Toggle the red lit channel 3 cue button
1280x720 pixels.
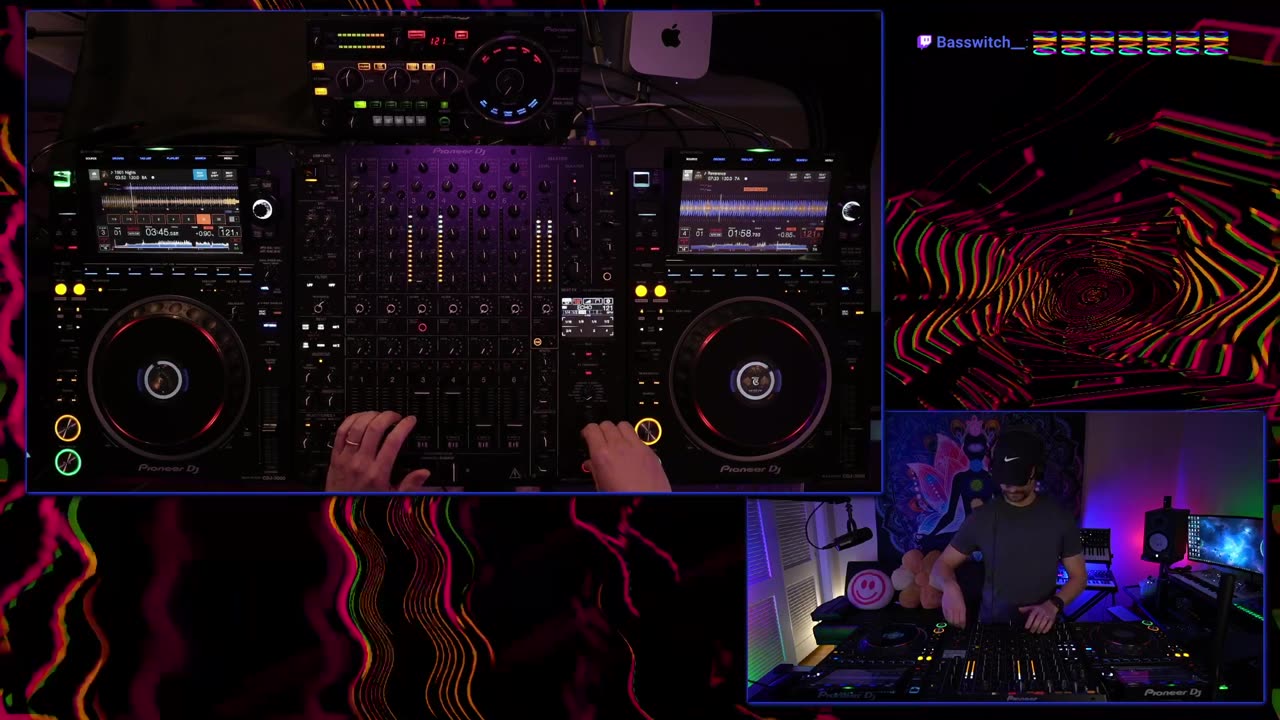click(422, 328)
